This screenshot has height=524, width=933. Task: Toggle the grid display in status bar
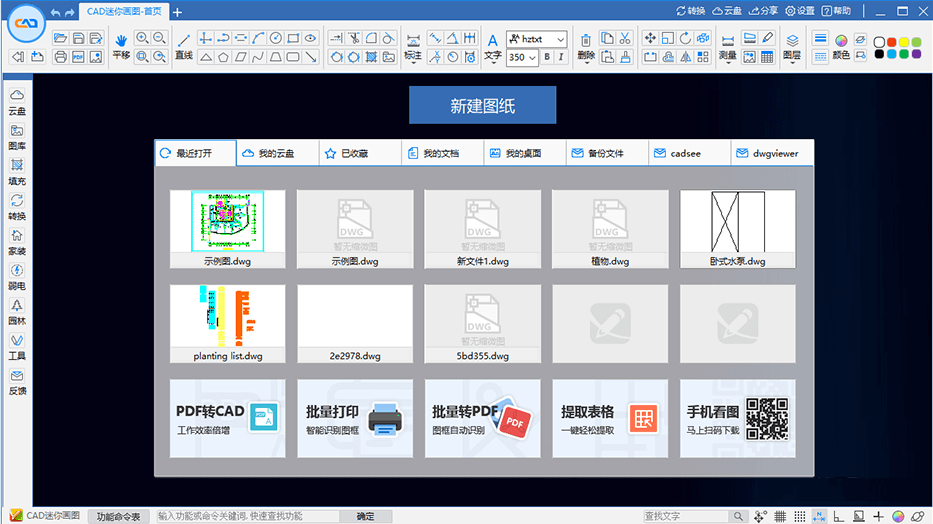[781, 516]
